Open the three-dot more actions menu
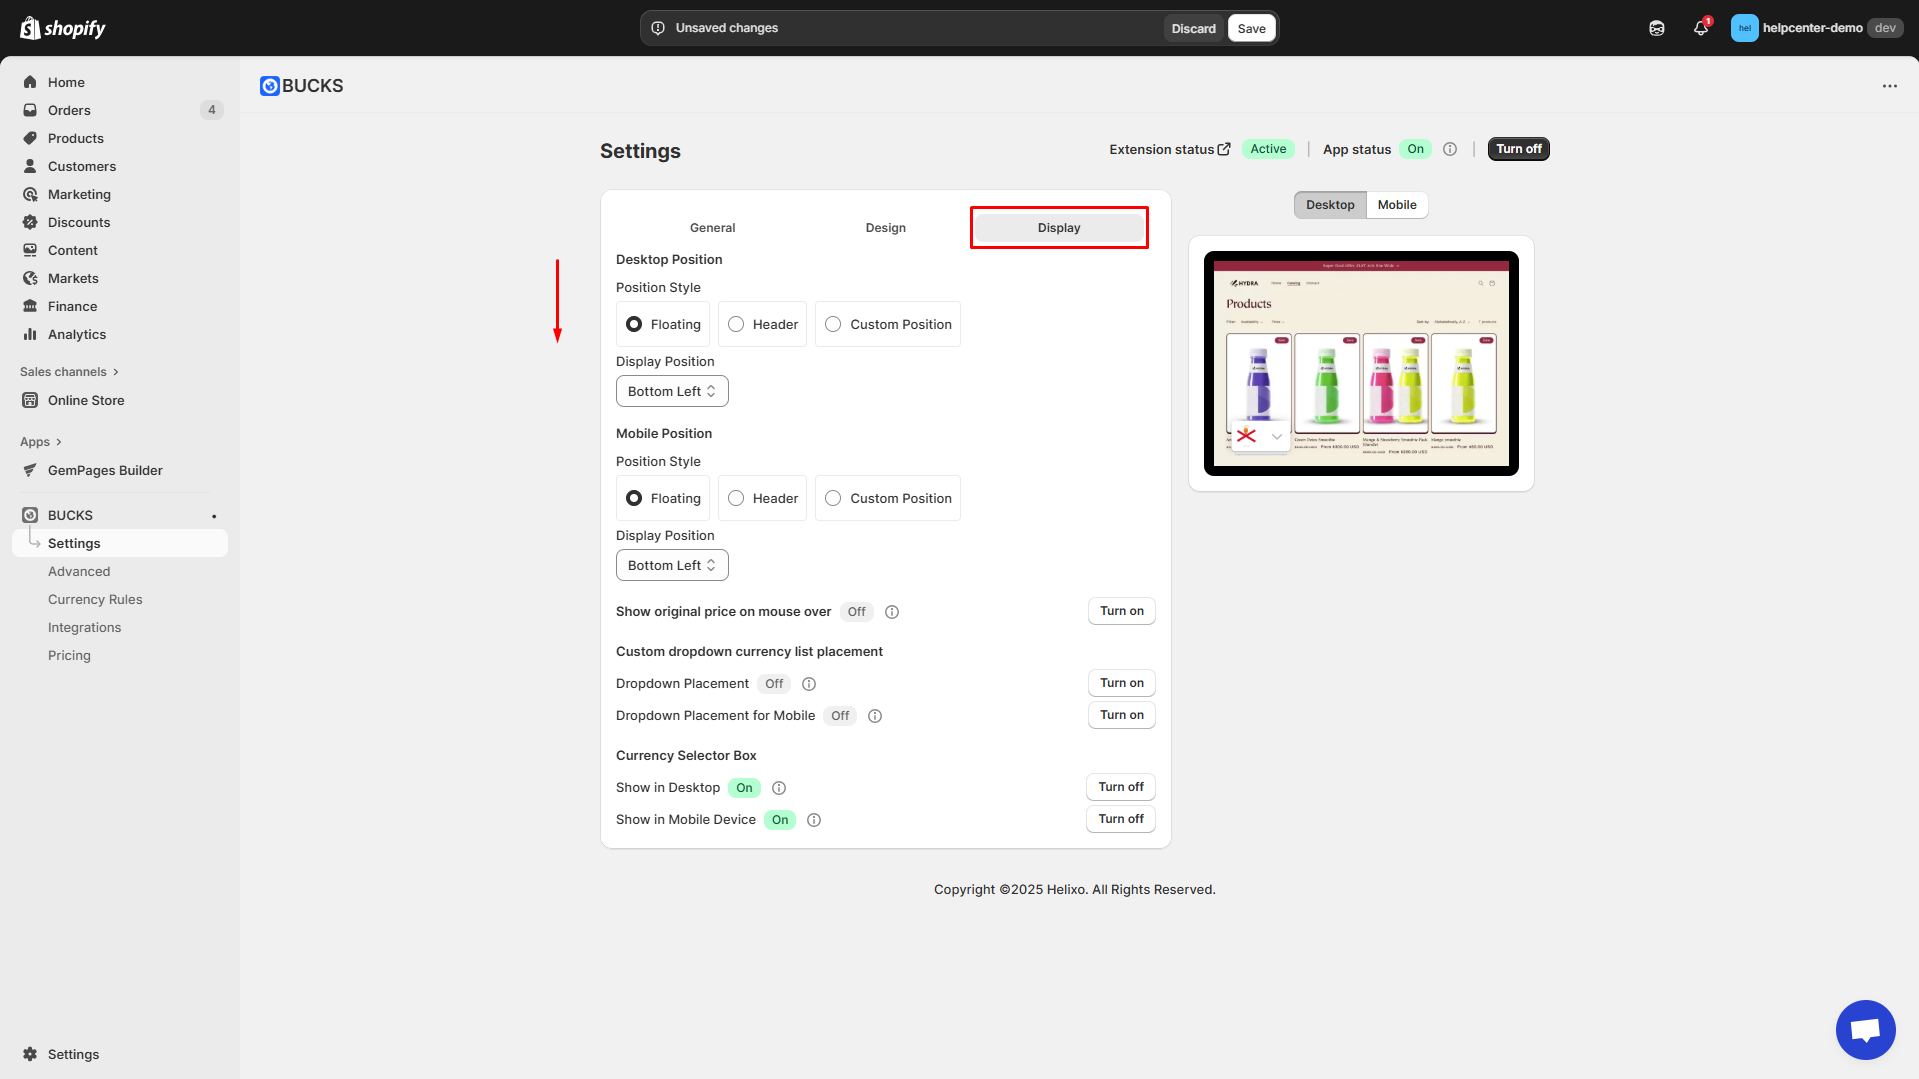This screenshot has height=1079, width=1919. click(x=1889, y=86)
